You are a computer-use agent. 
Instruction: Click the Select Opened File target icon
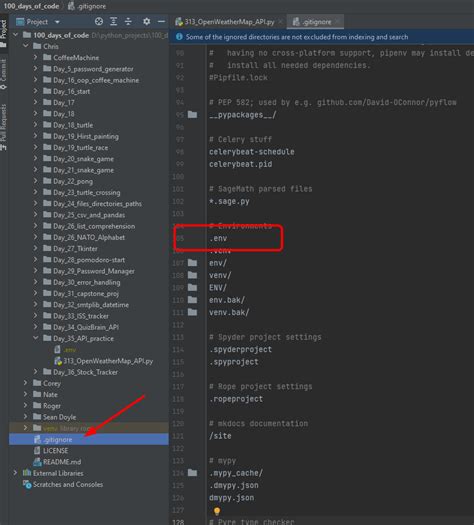(x=99, y=22)
